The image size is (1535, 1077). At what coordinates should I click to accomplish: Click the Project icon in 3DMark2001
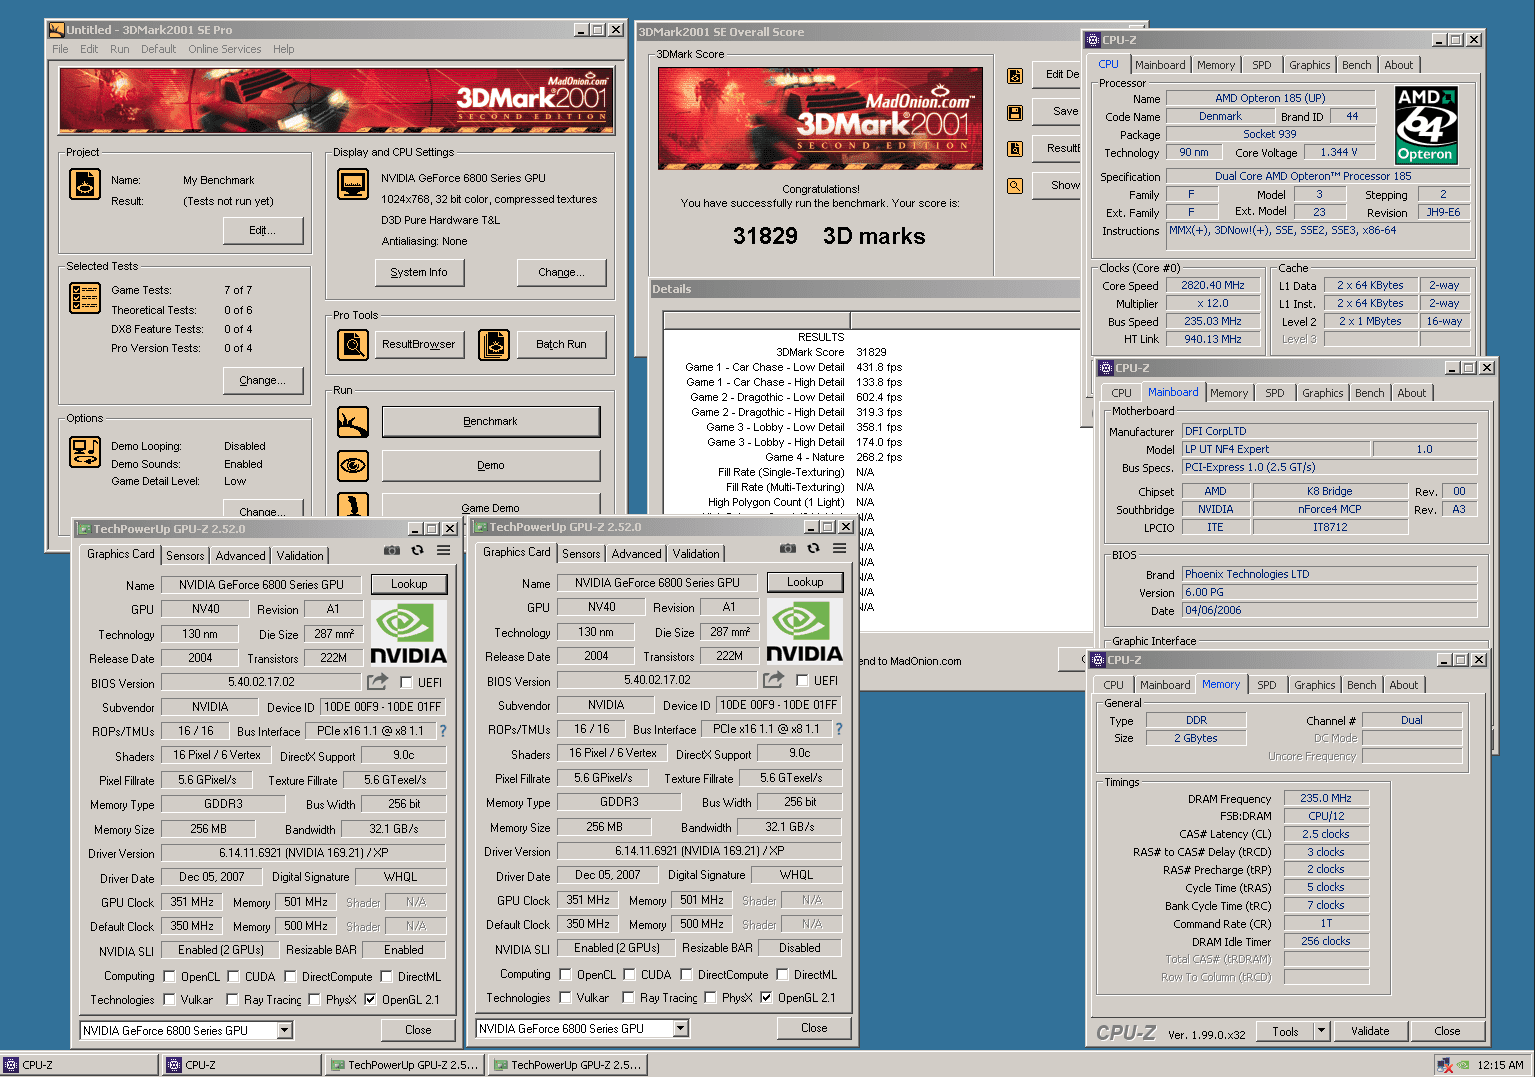point(85,184)
